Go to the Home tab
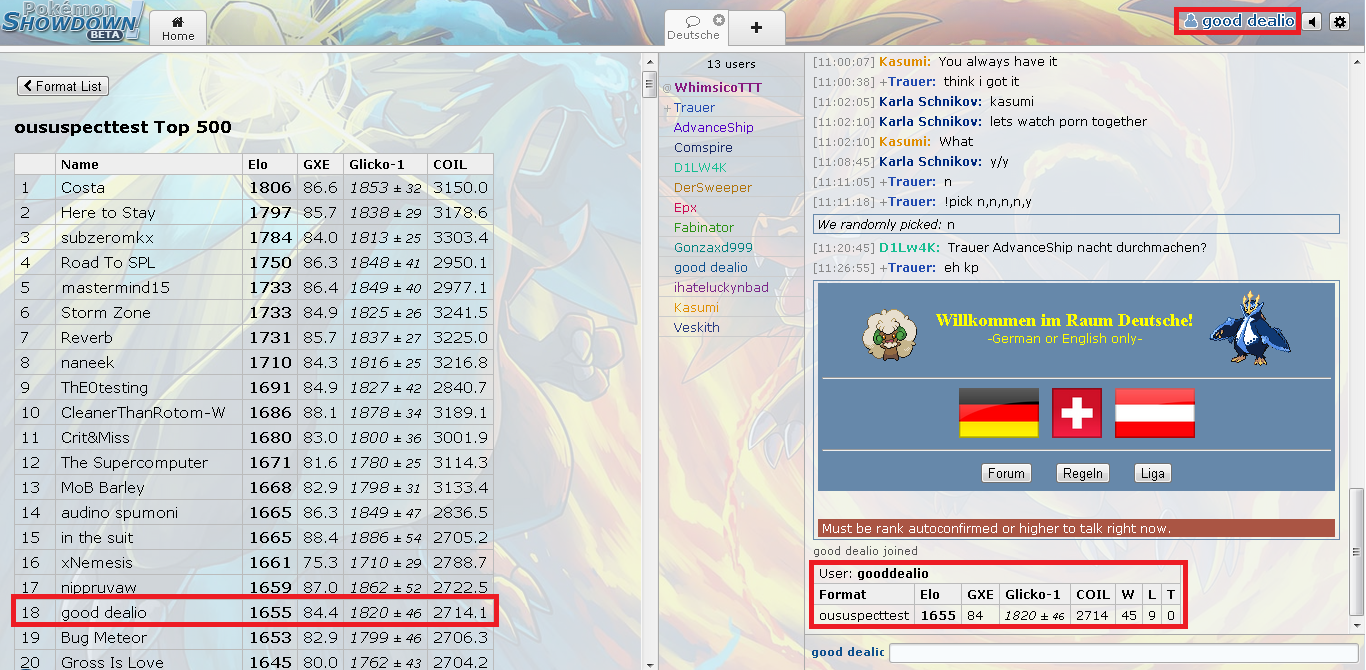 pos(178,28)
